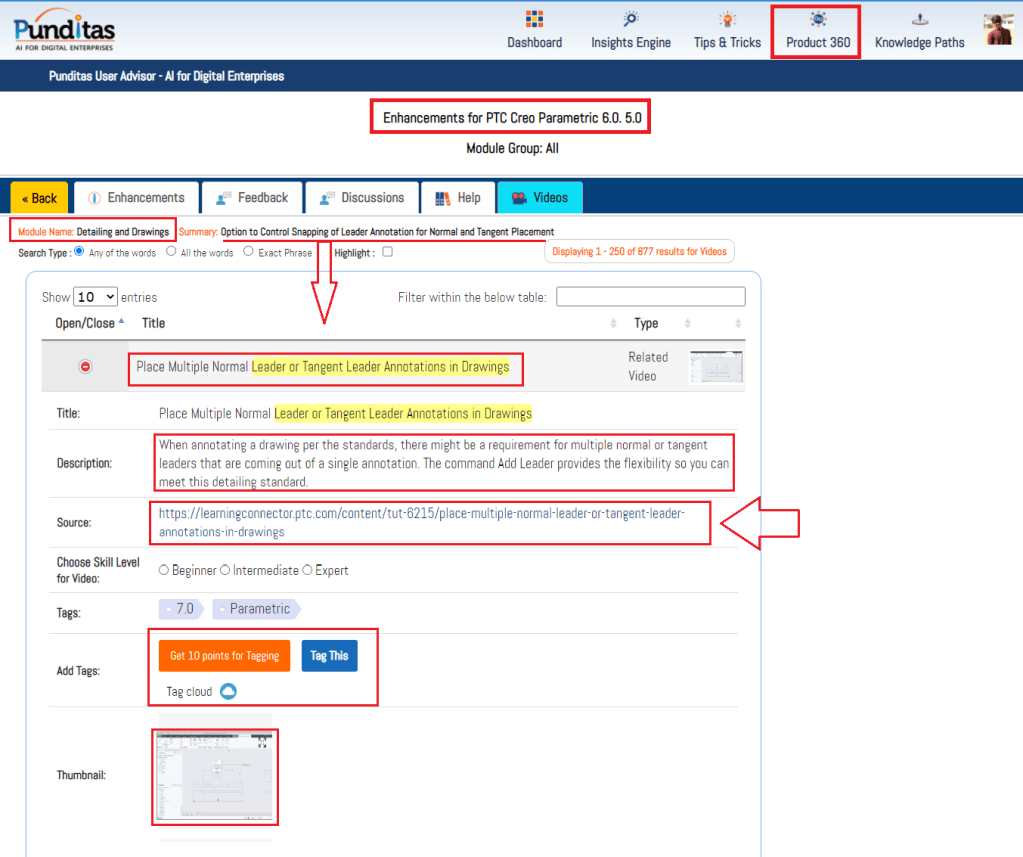
Task: Open Product 360 icon
Action: click(818, 20)
